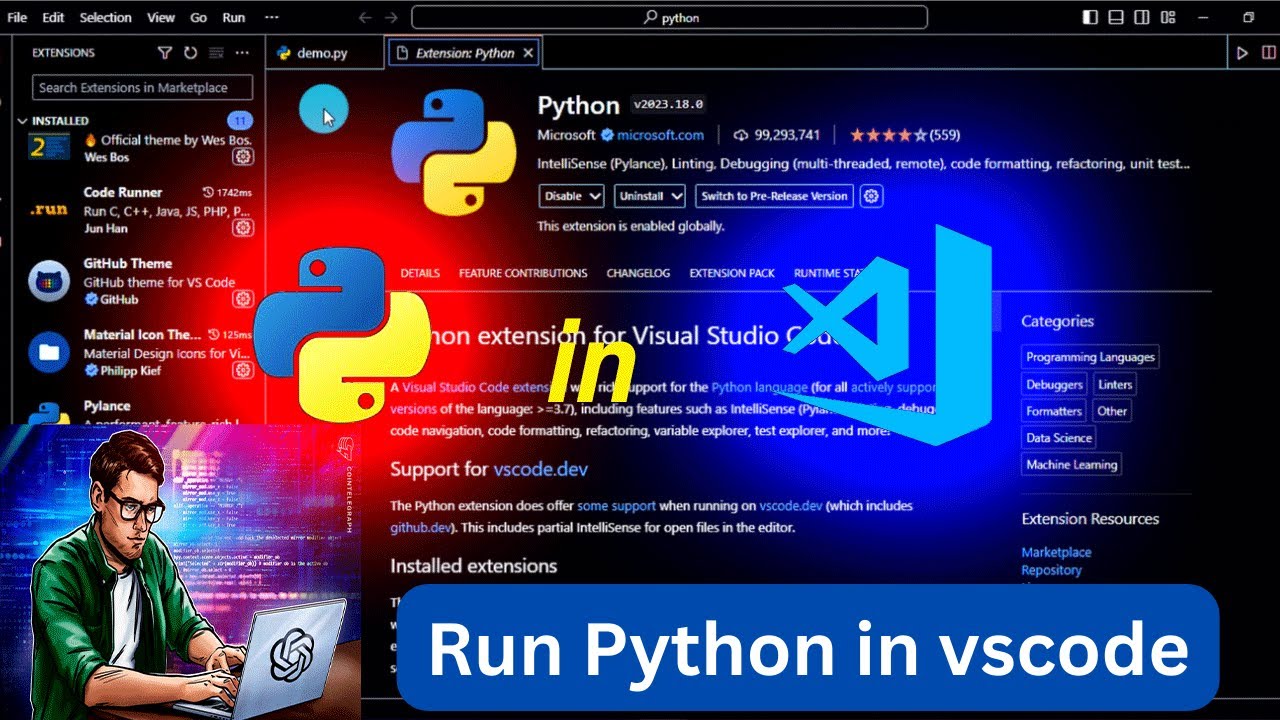Screen dimensions: 1280x720
Task: Toggle the secondary side bar visibility
Action: click(1142, 17)
